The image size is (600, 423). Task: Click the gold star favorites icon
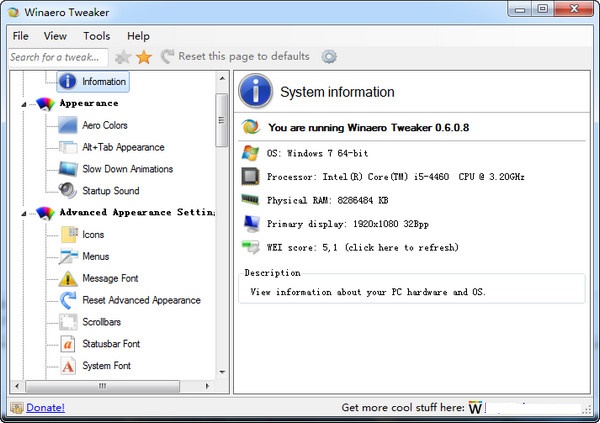coord(144,57)
